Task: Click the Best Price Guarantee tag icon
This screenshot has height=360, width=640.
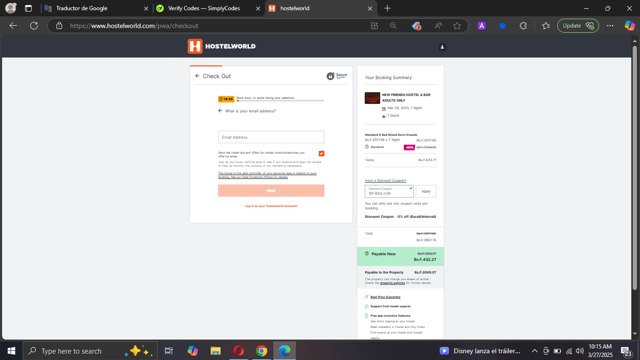Action: tap(367, 297)
